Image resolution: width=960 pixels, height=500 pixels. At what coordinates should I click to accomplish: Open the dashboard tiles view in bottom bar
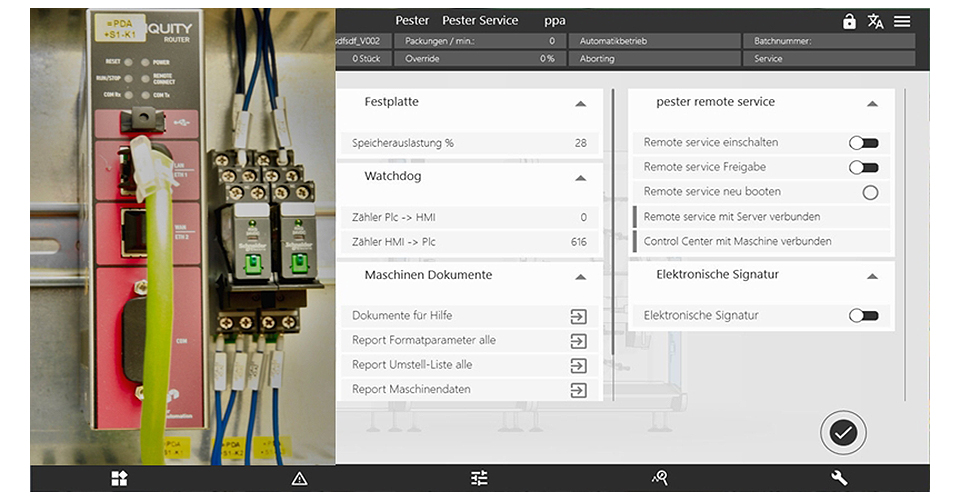click(x=119, y=479)
